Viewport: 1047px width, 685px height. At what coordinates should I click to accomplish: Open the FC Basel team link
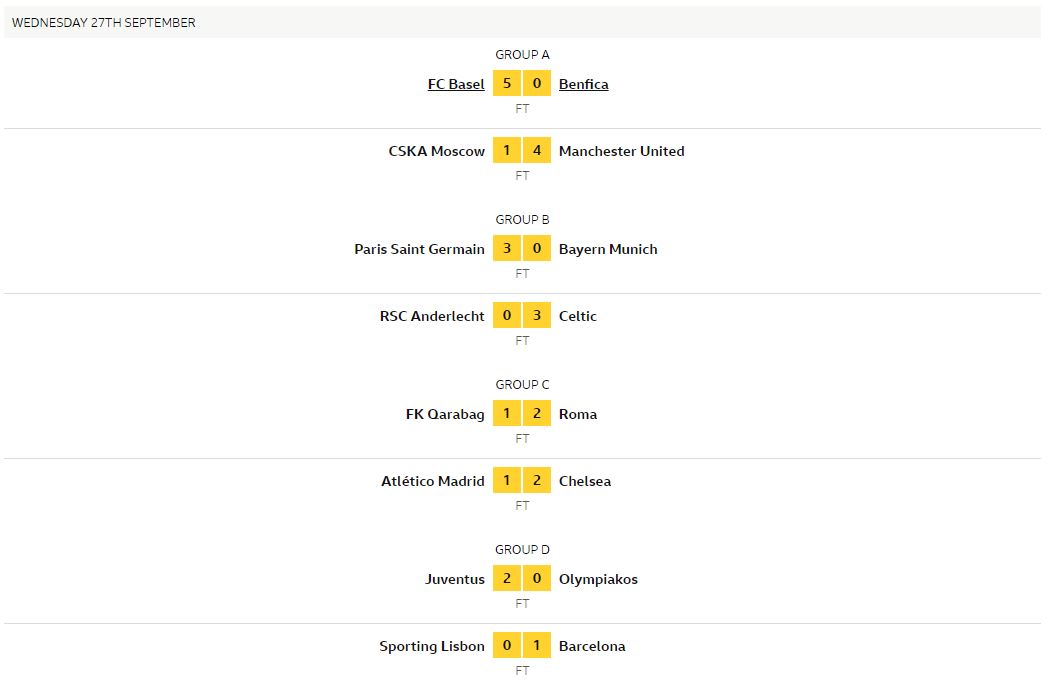click(456, 84)
